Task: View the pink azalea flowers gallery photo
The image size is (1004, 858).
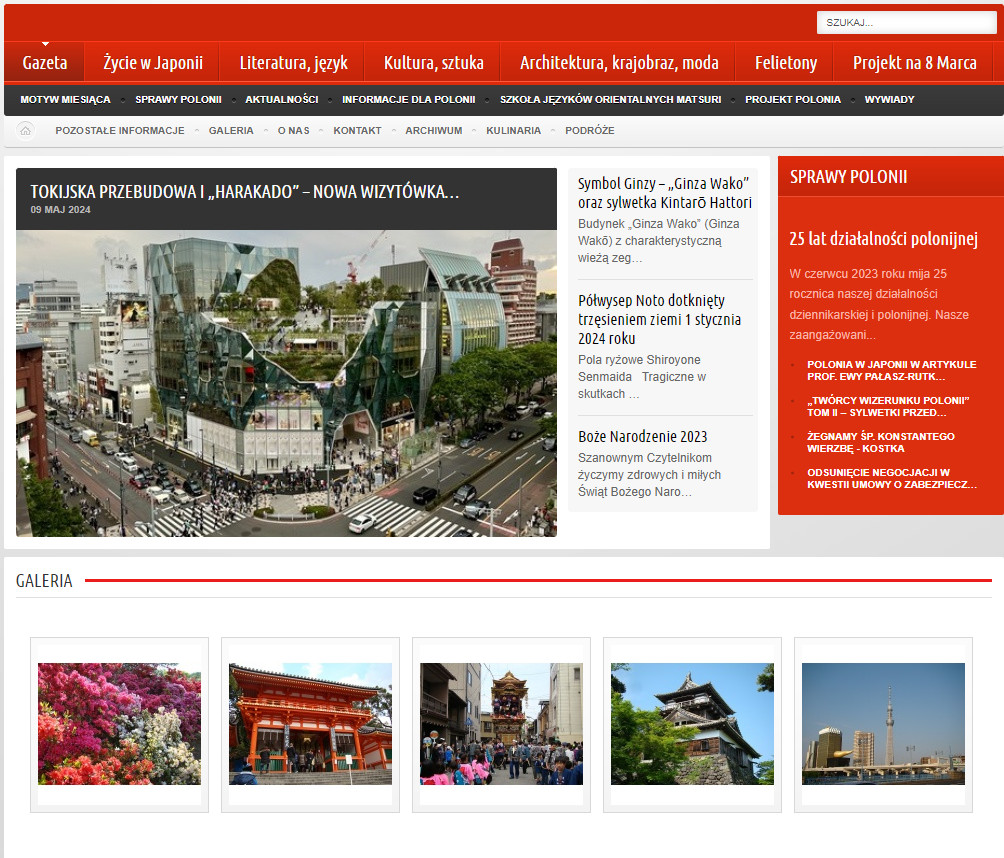Action: coord(119,724)
